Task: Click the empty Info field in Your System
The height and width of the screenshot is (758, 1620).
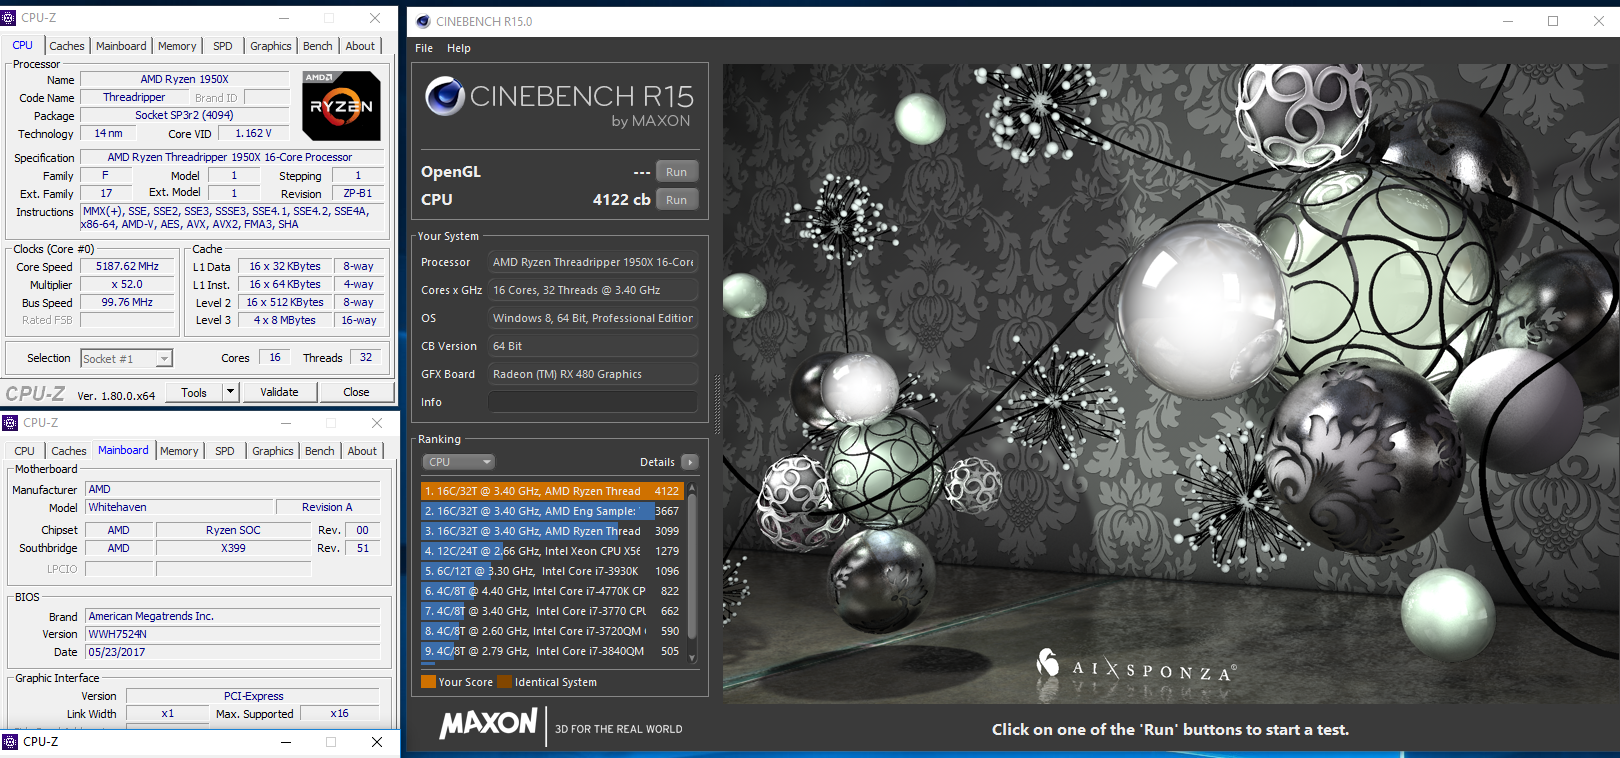Action: pos(592,402)
